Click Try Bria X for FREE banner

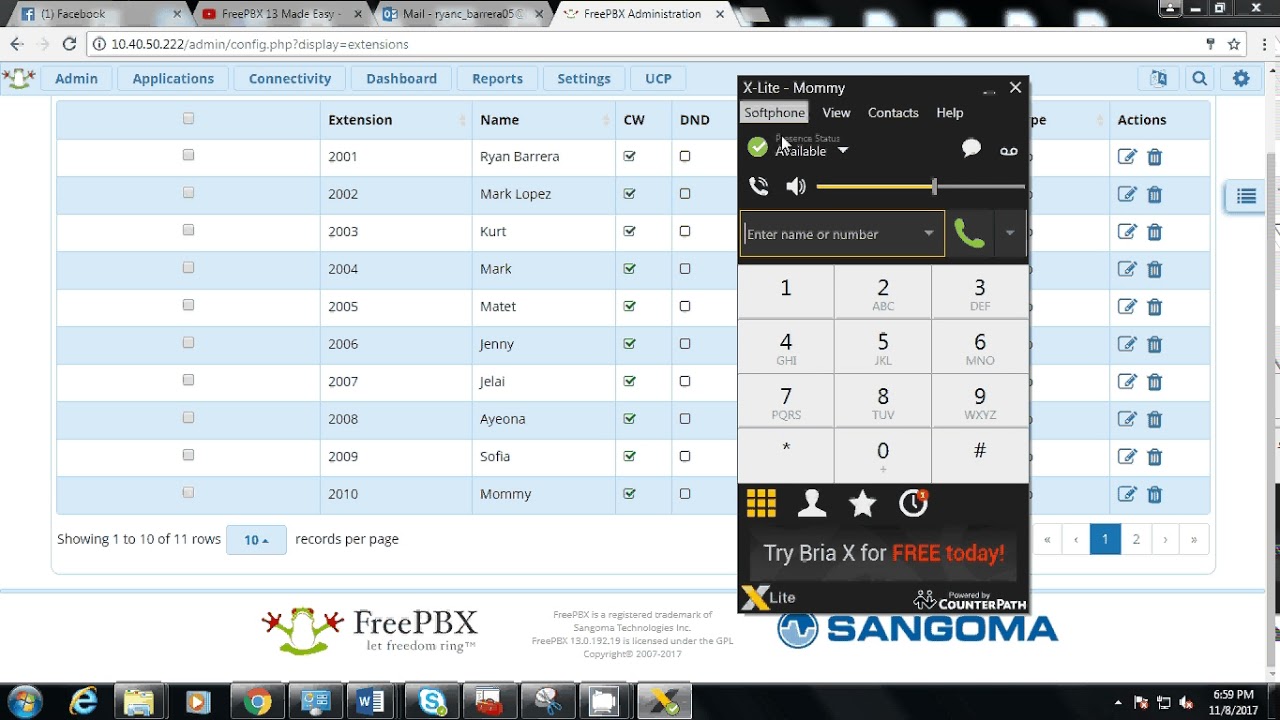click(884, 553)
